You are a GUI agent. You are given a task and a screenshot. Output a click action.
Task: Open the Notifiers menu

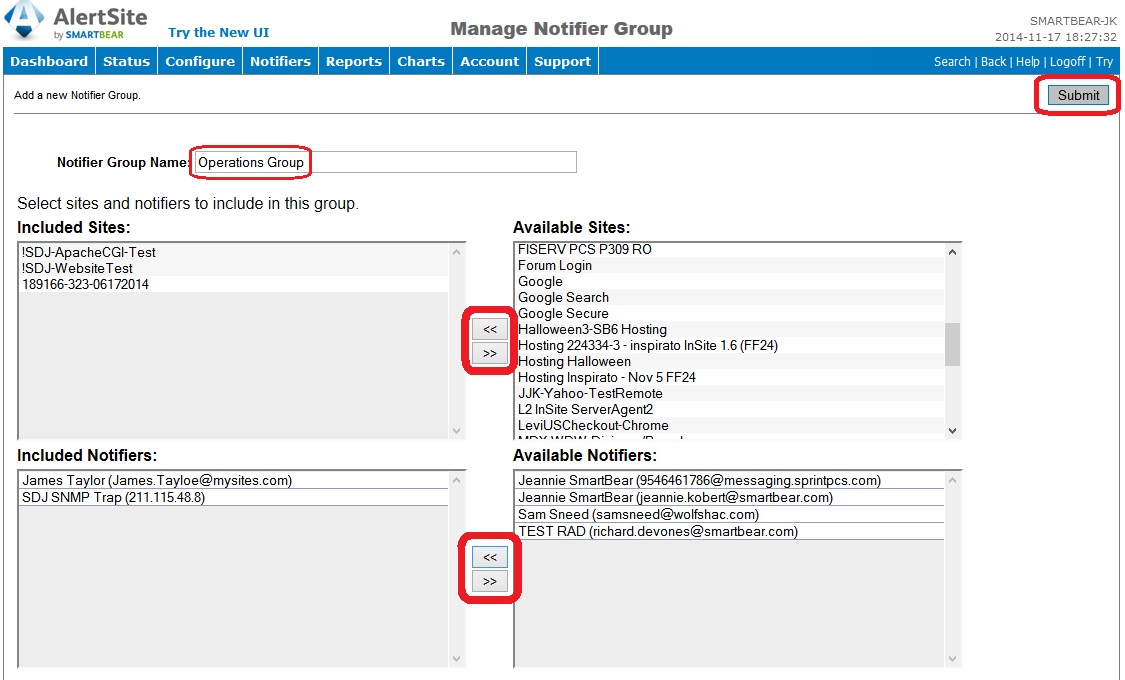click(x=280, y=60)
